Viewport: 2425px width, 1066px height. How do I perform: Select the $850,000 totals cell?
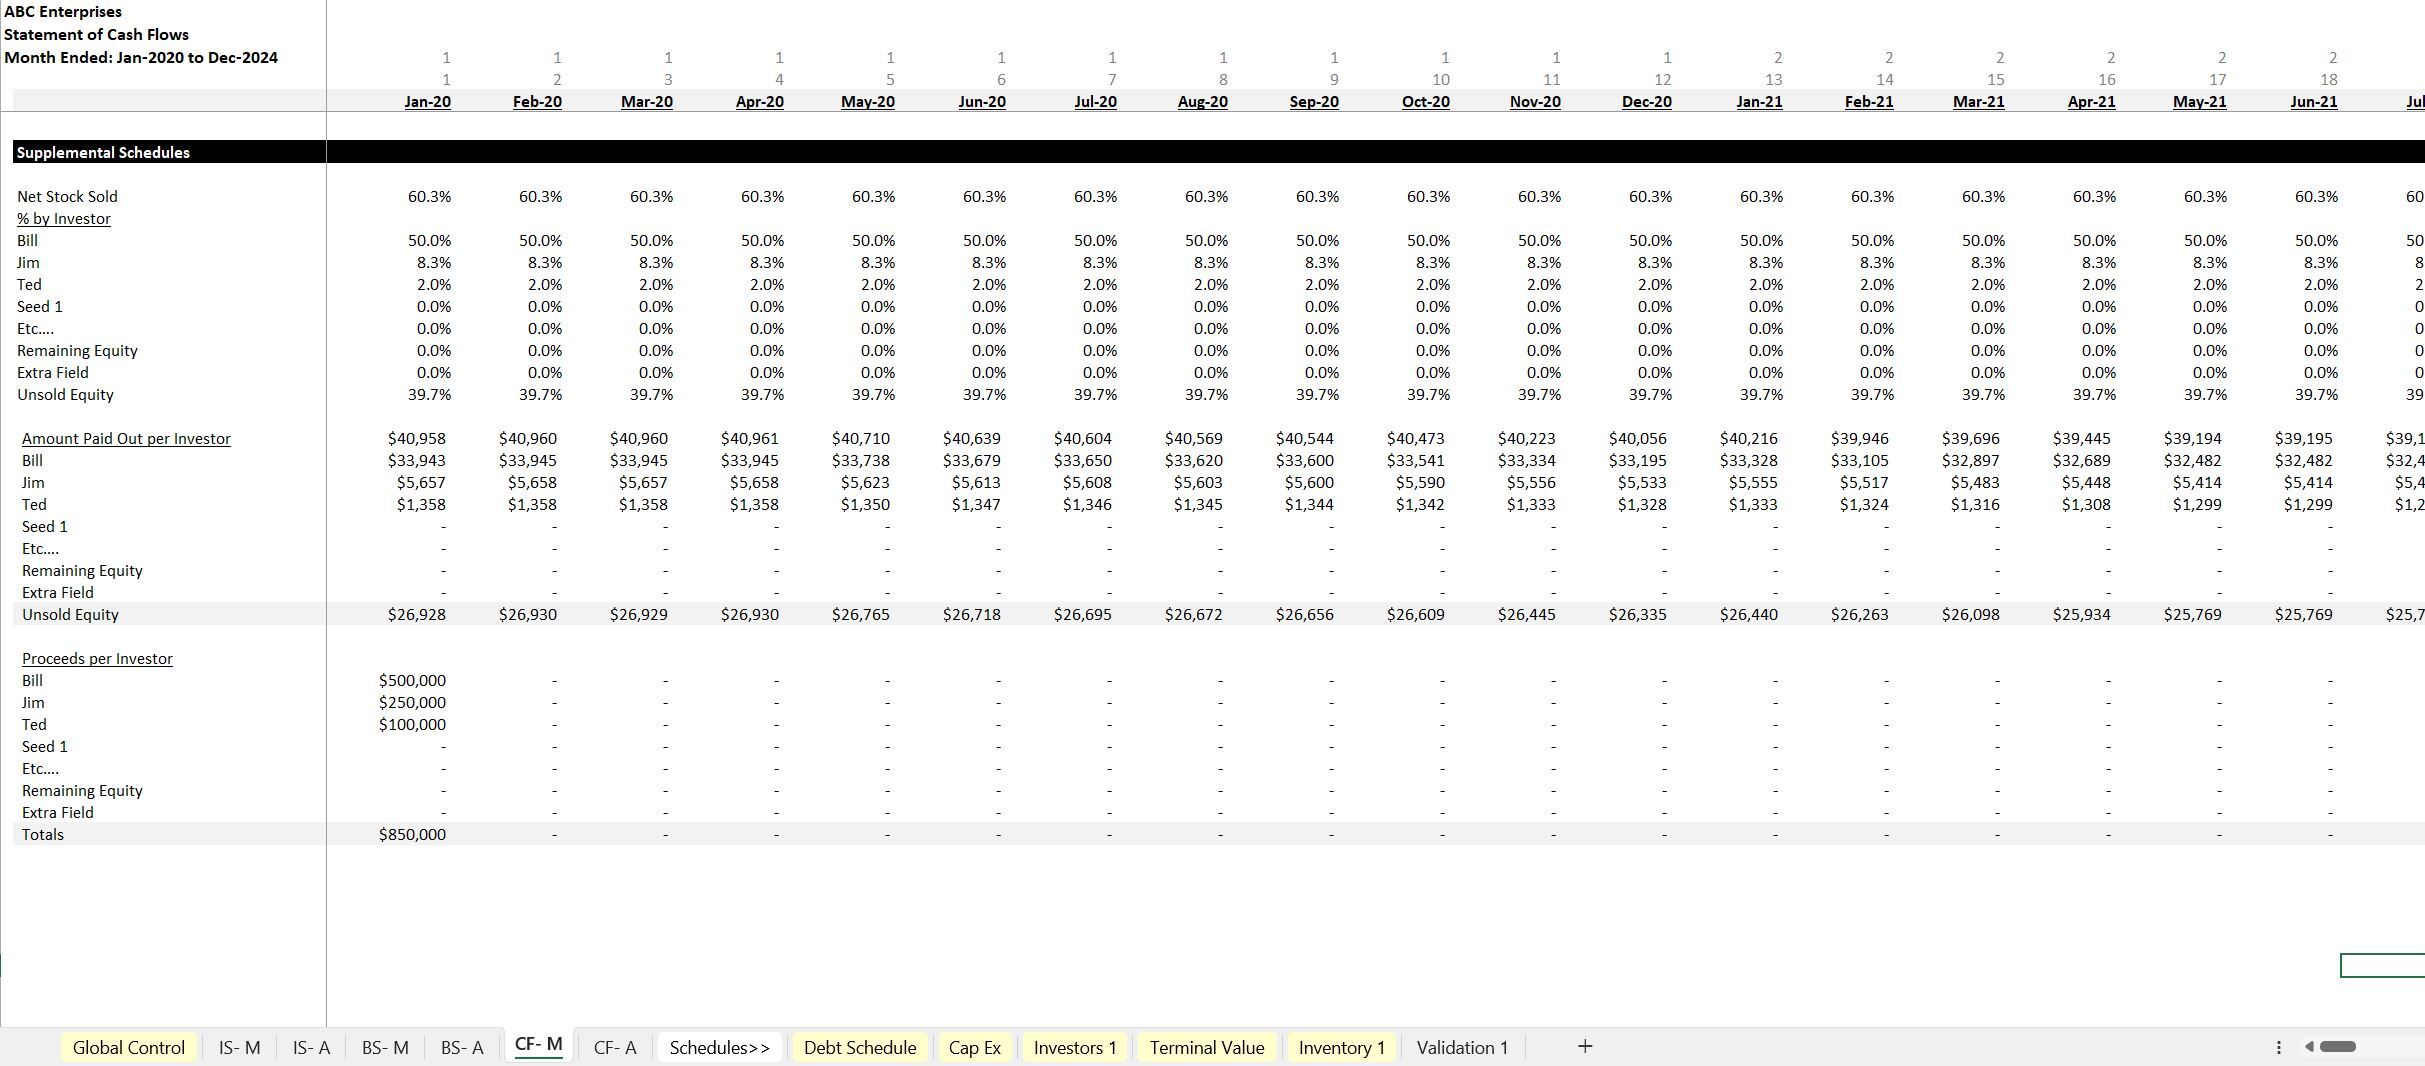pos(412,835)
